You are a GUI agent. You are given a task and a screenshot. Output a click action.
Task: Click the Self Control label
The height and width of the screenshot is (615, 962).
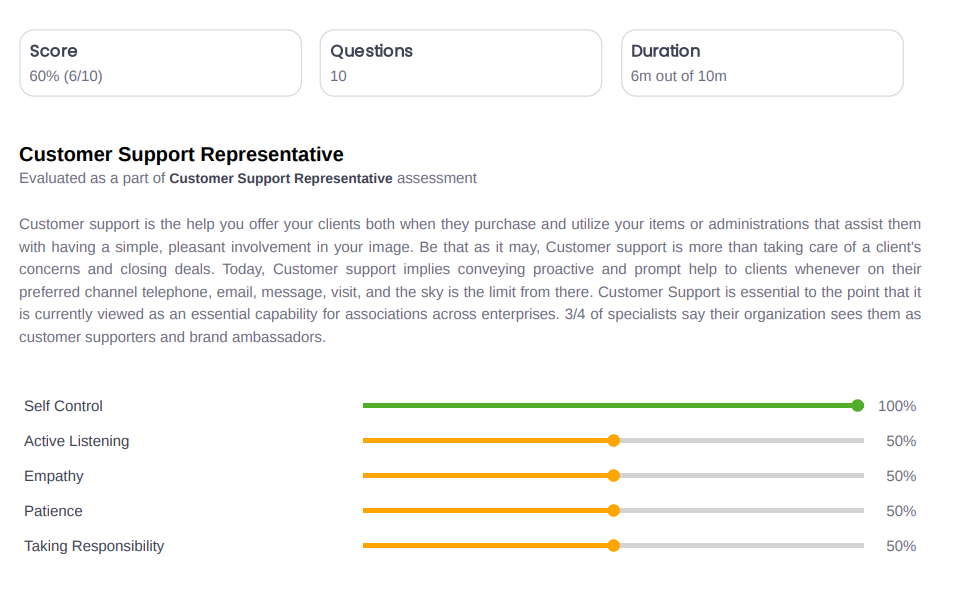point(63,406)
